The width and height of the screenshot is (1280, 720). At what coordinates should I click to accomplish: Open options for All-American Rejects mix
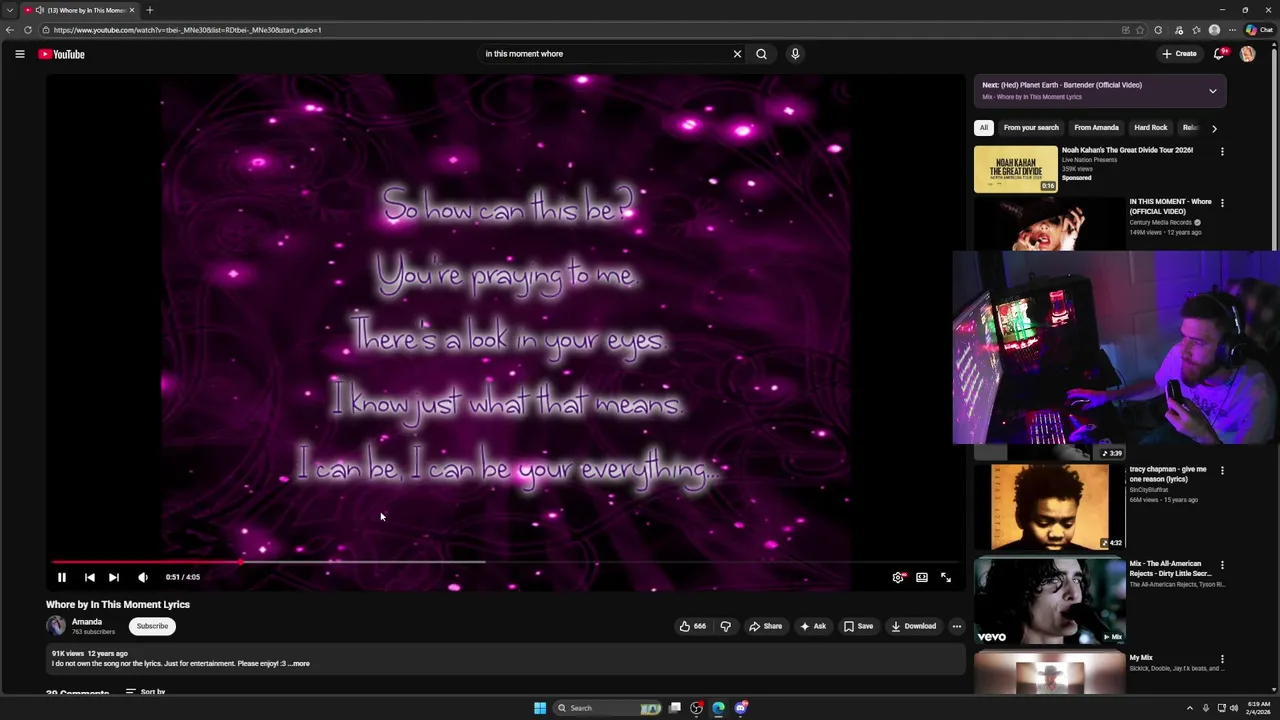point(1222,565)
